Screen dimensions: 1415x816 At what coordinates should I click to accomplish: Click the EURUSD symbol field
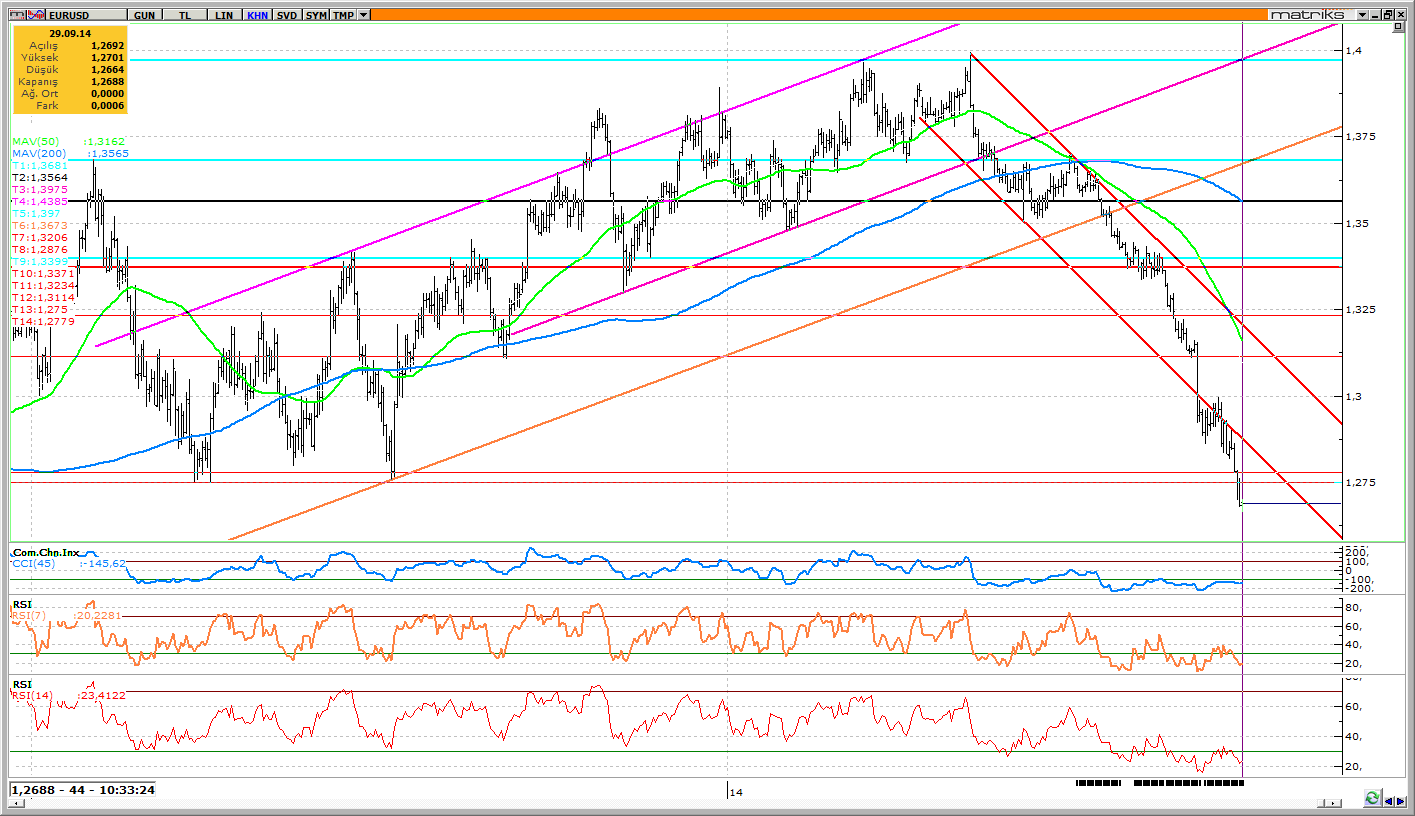tap(86, 15)
